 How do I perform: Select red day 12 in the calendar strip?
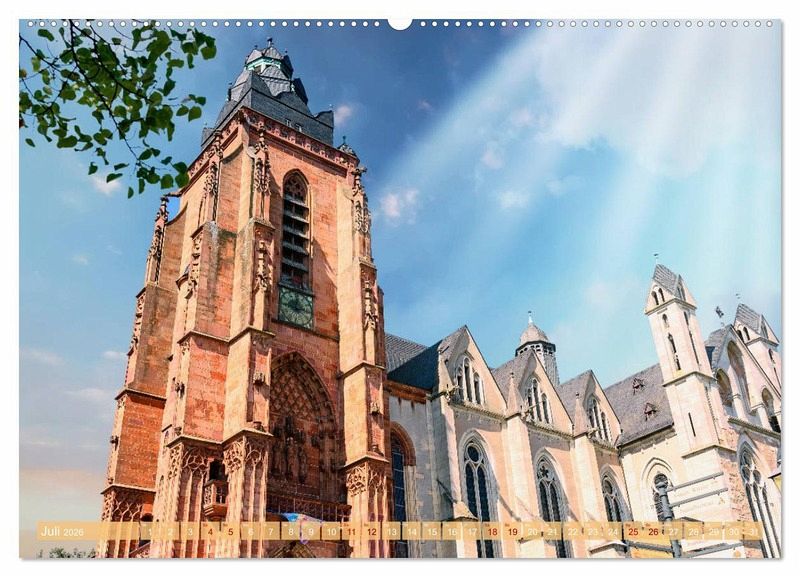pyautogui.click(x=371, y=531)
